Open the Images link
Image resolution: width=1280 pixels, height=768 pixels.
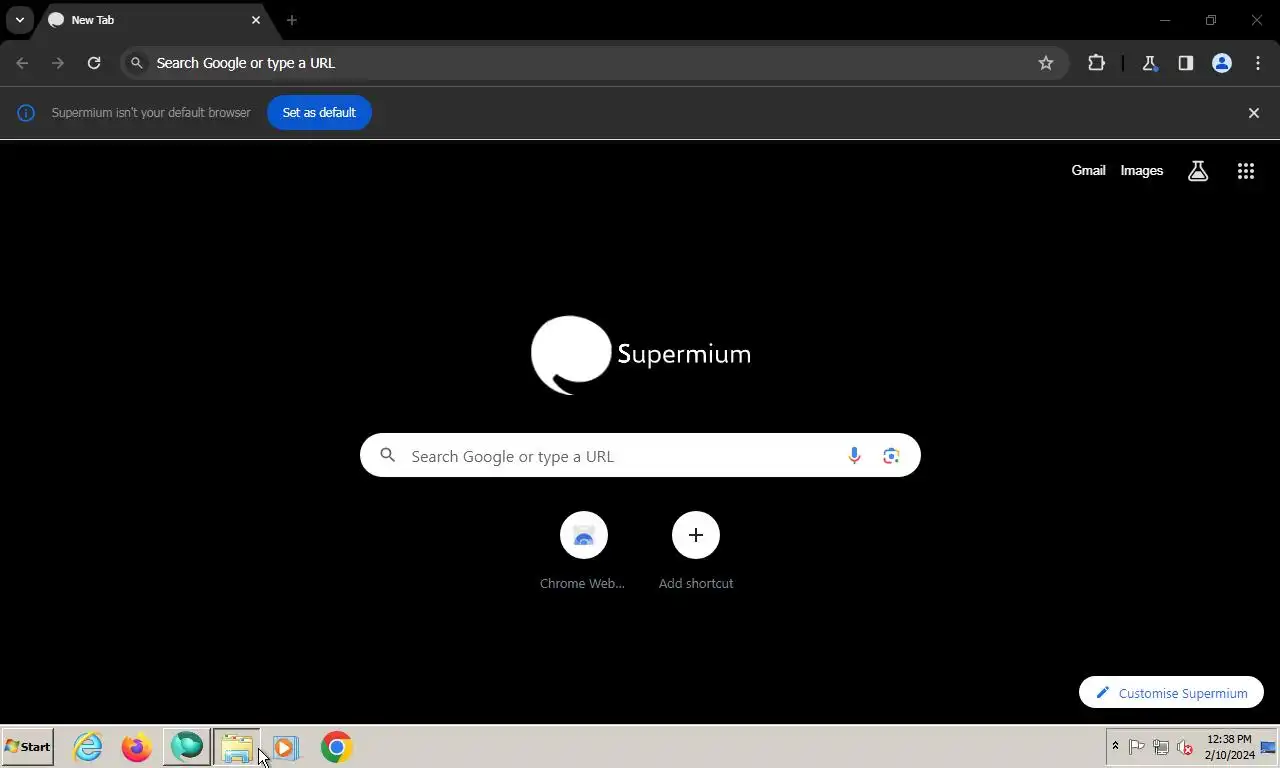(1142, 171)
